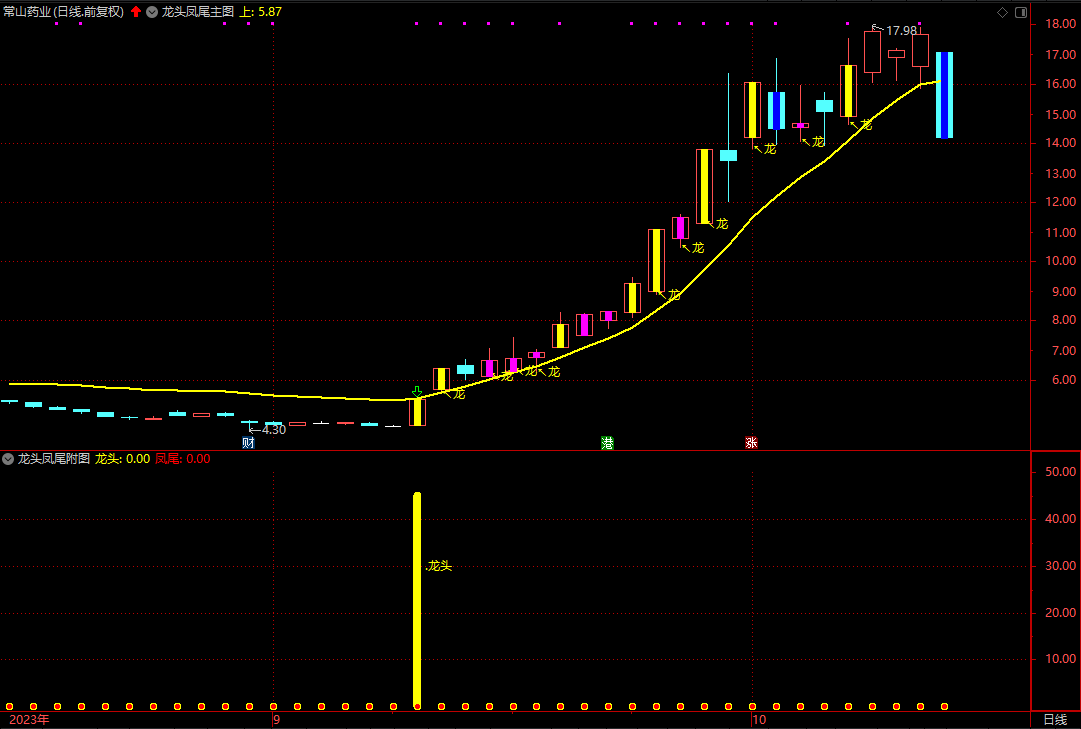
Task: Click the 2023年 date axis label
Action: coord(28,719)
